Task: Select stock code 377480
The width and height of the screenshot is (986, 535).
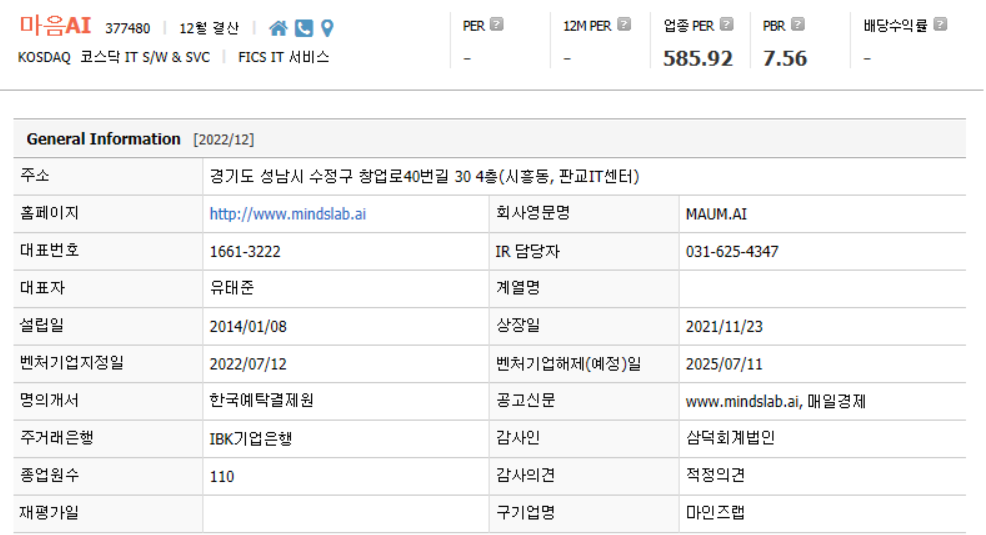Action: point(128,29)
